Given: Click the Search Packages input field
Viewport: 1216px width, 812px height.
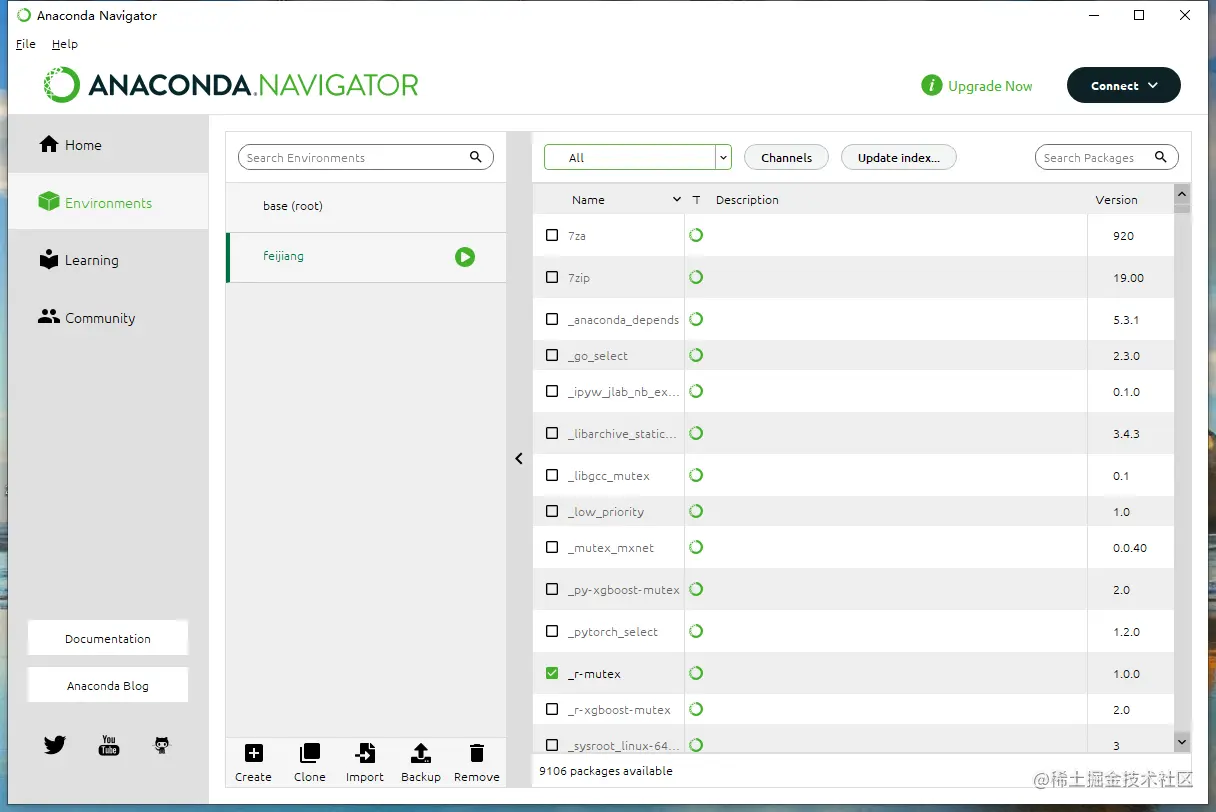Looking at the screenshot, I should (1107, 157).
